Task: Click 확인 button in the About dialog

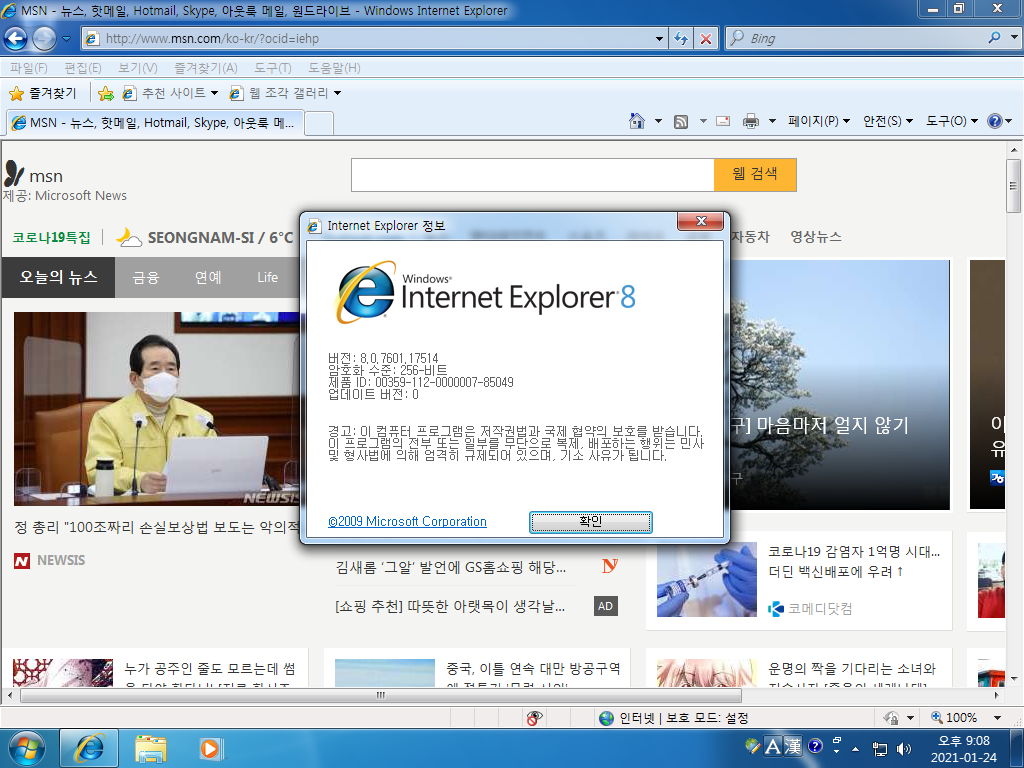Action: (590, 522)
